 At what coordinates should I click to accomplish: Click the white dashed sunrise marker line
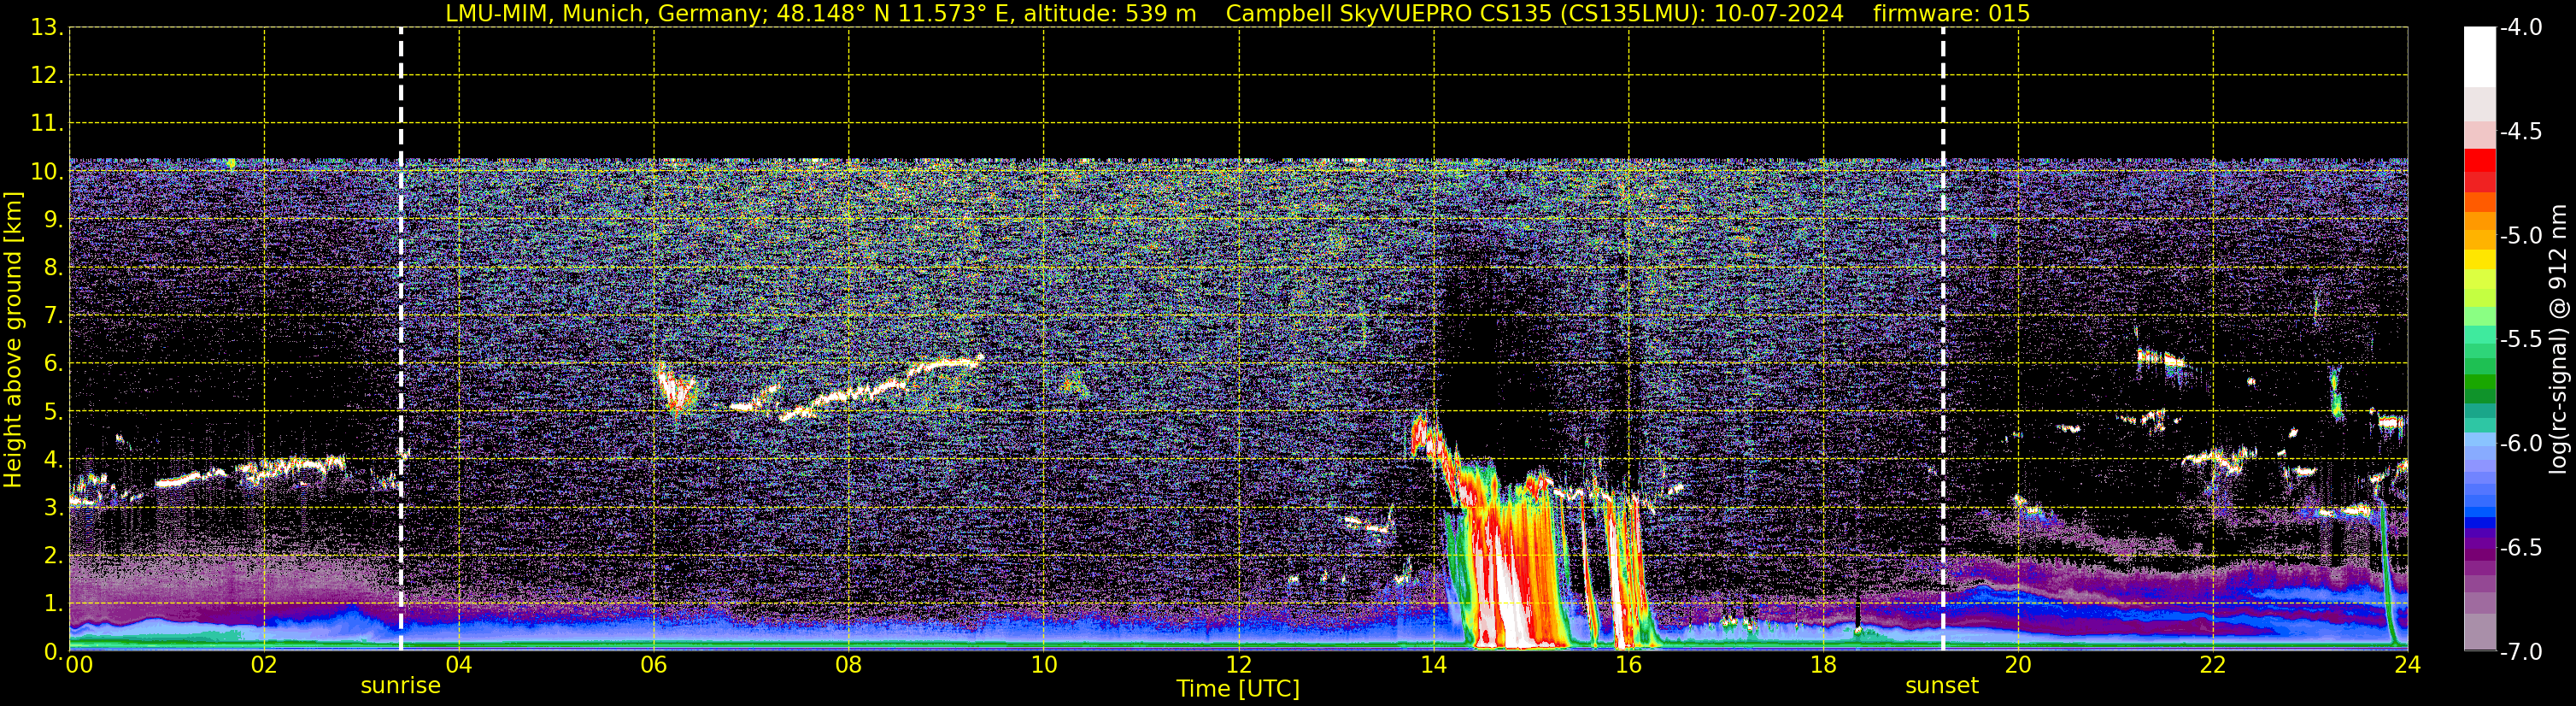click(x=401, y=339)
